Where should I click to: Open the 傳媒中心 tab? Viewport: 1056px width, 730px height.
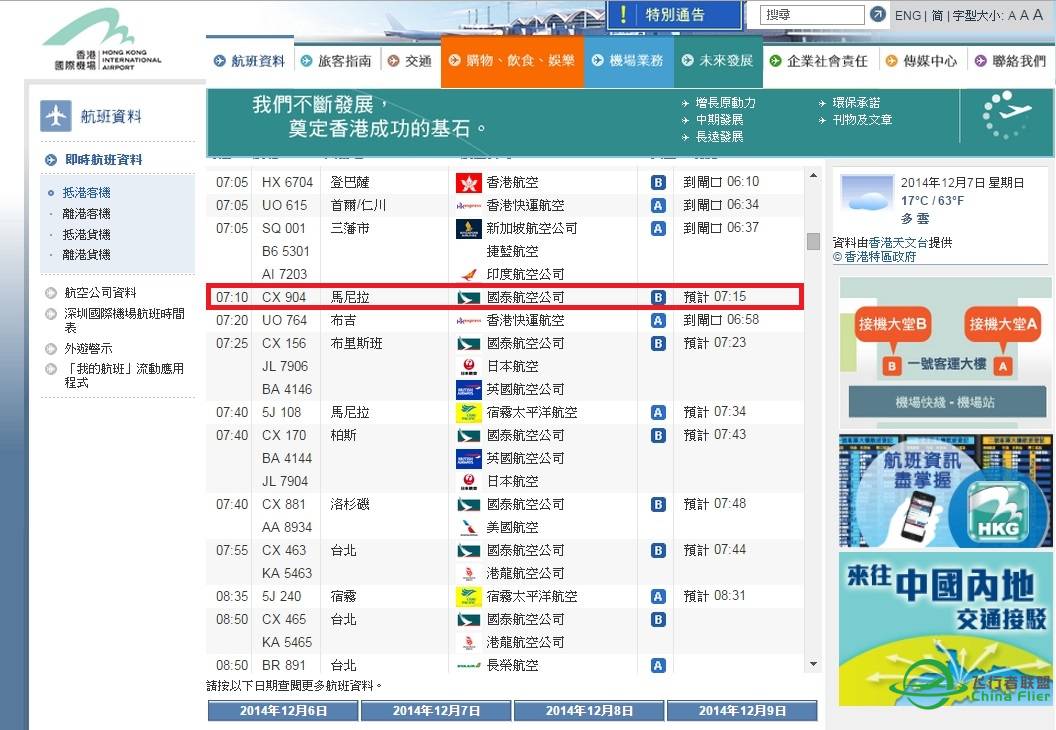pyautogui.click(x=922, y=61)
